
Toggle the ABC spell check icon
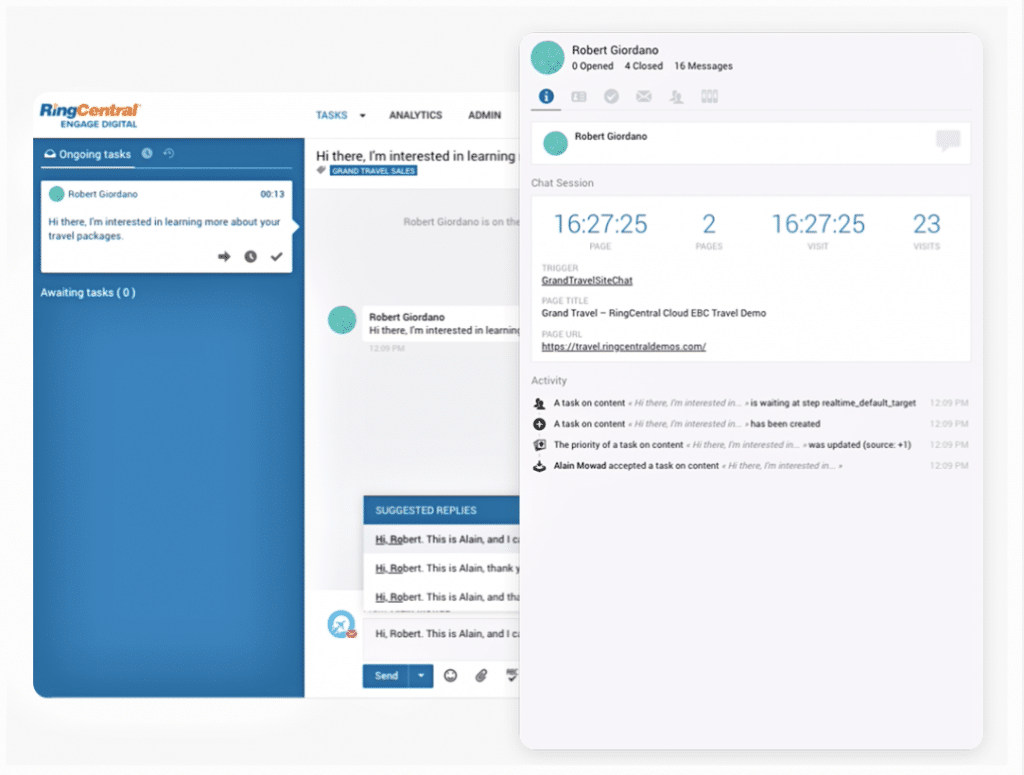click(x=512, y=676)
